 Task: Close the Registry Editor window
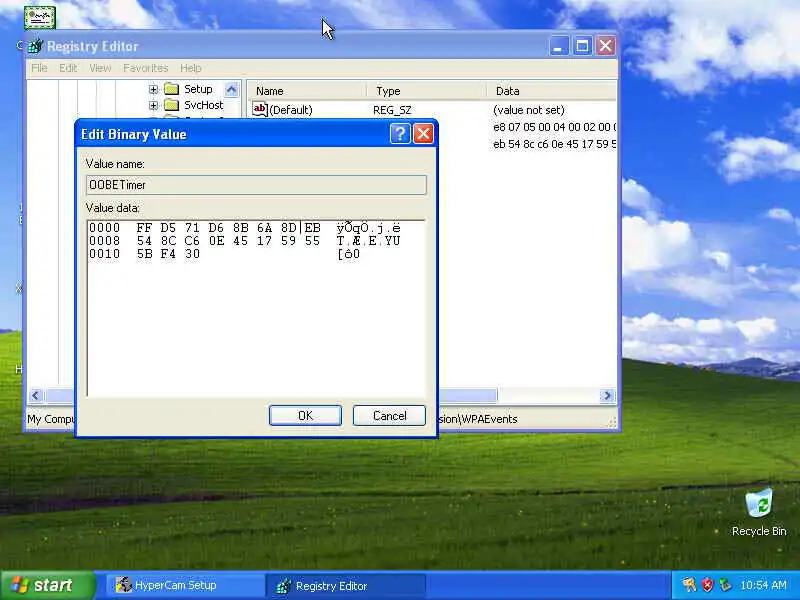606,46
